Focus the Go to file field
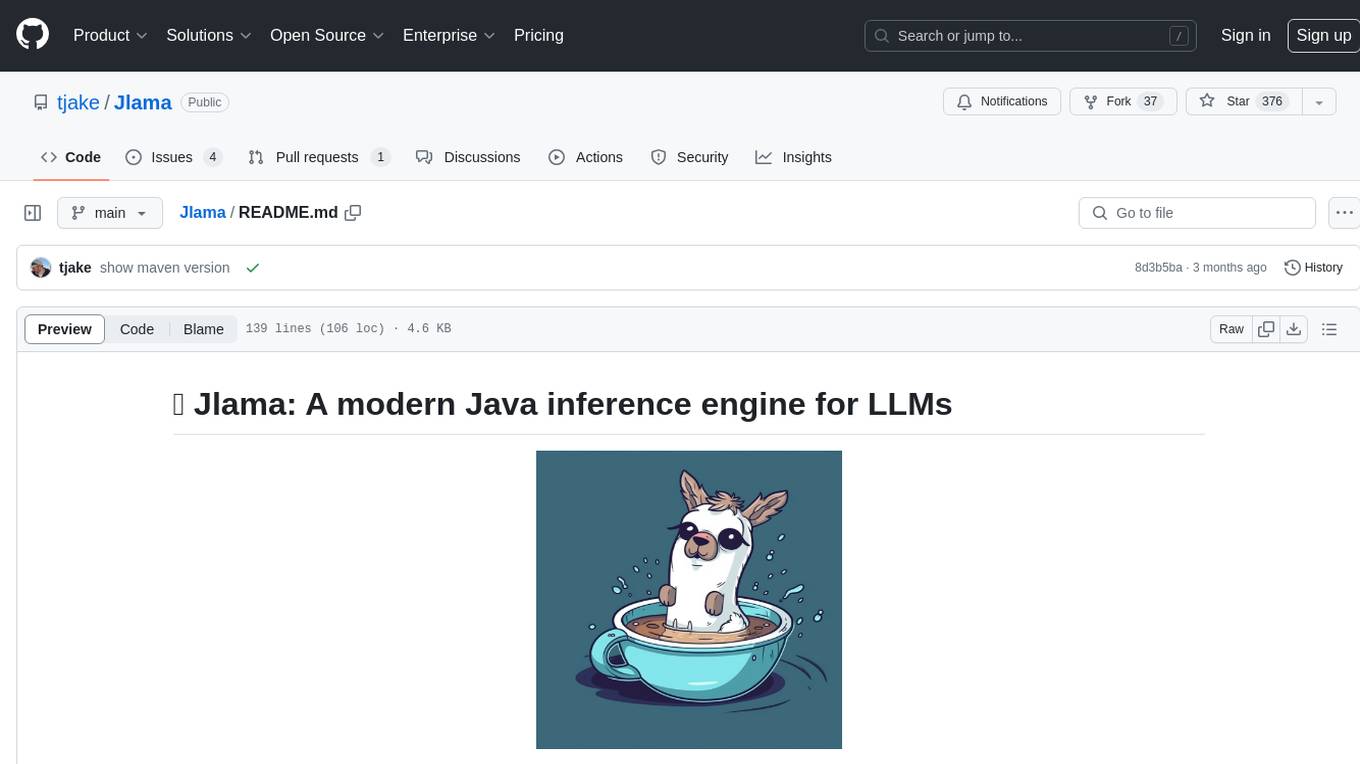This screenshot has width=1360, height=764. (x=1197, y=213)
